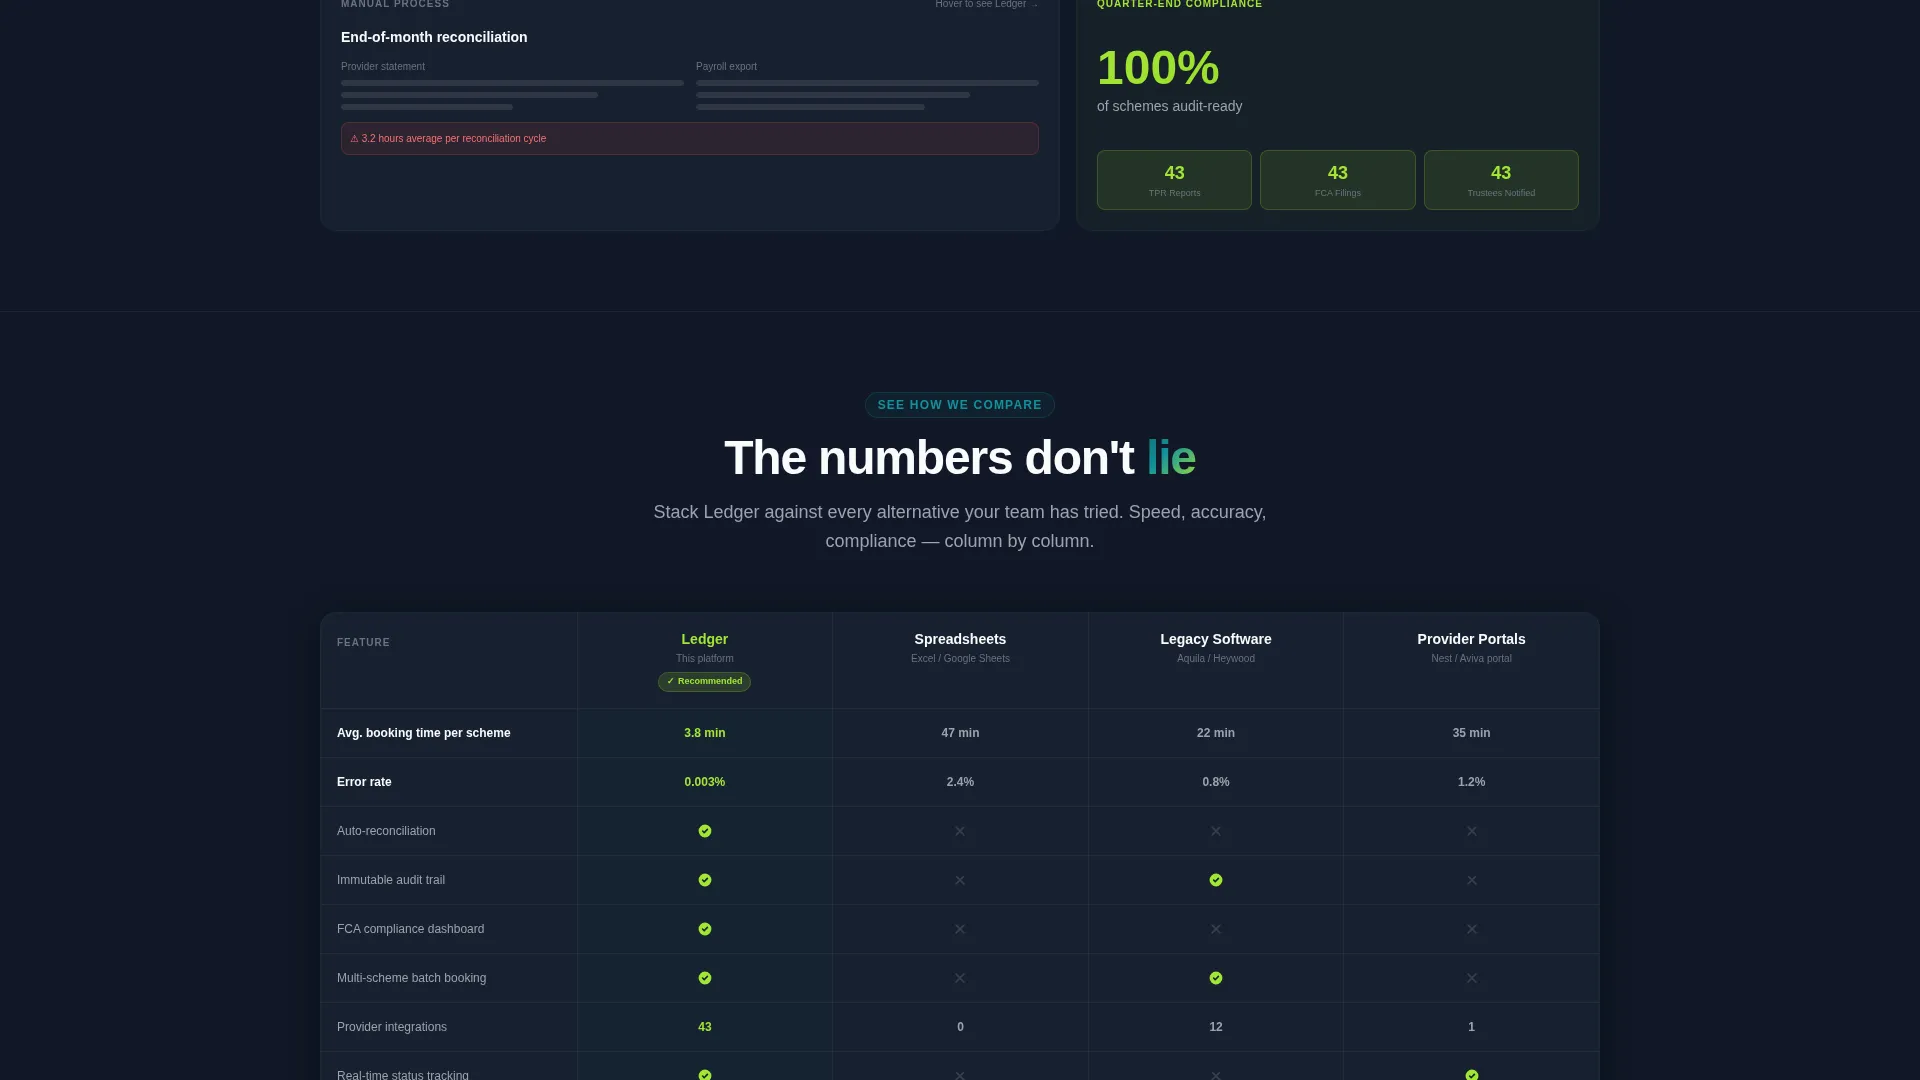1920x1080 pixels.
Task: Click the Error rate row label
Action: point(364,782)
